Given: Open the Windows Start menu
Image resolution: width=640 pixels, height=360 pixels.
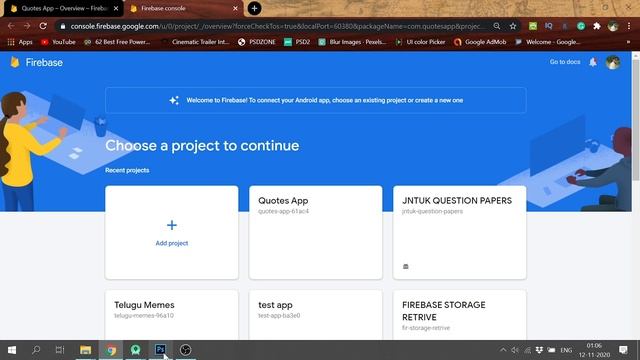Looking at the screenshot, I should 12,350.
